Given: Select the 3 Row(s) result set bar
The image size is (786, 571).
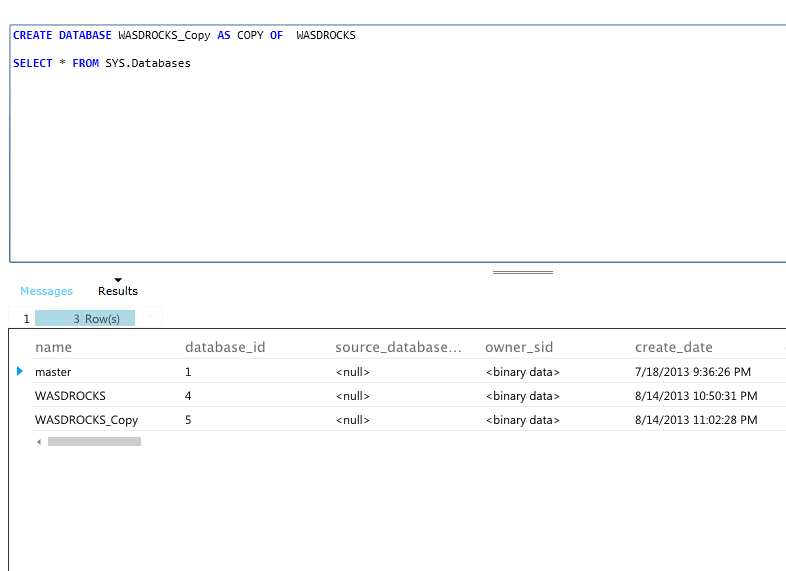Looking at the screenshot, I should pos(96,319).
